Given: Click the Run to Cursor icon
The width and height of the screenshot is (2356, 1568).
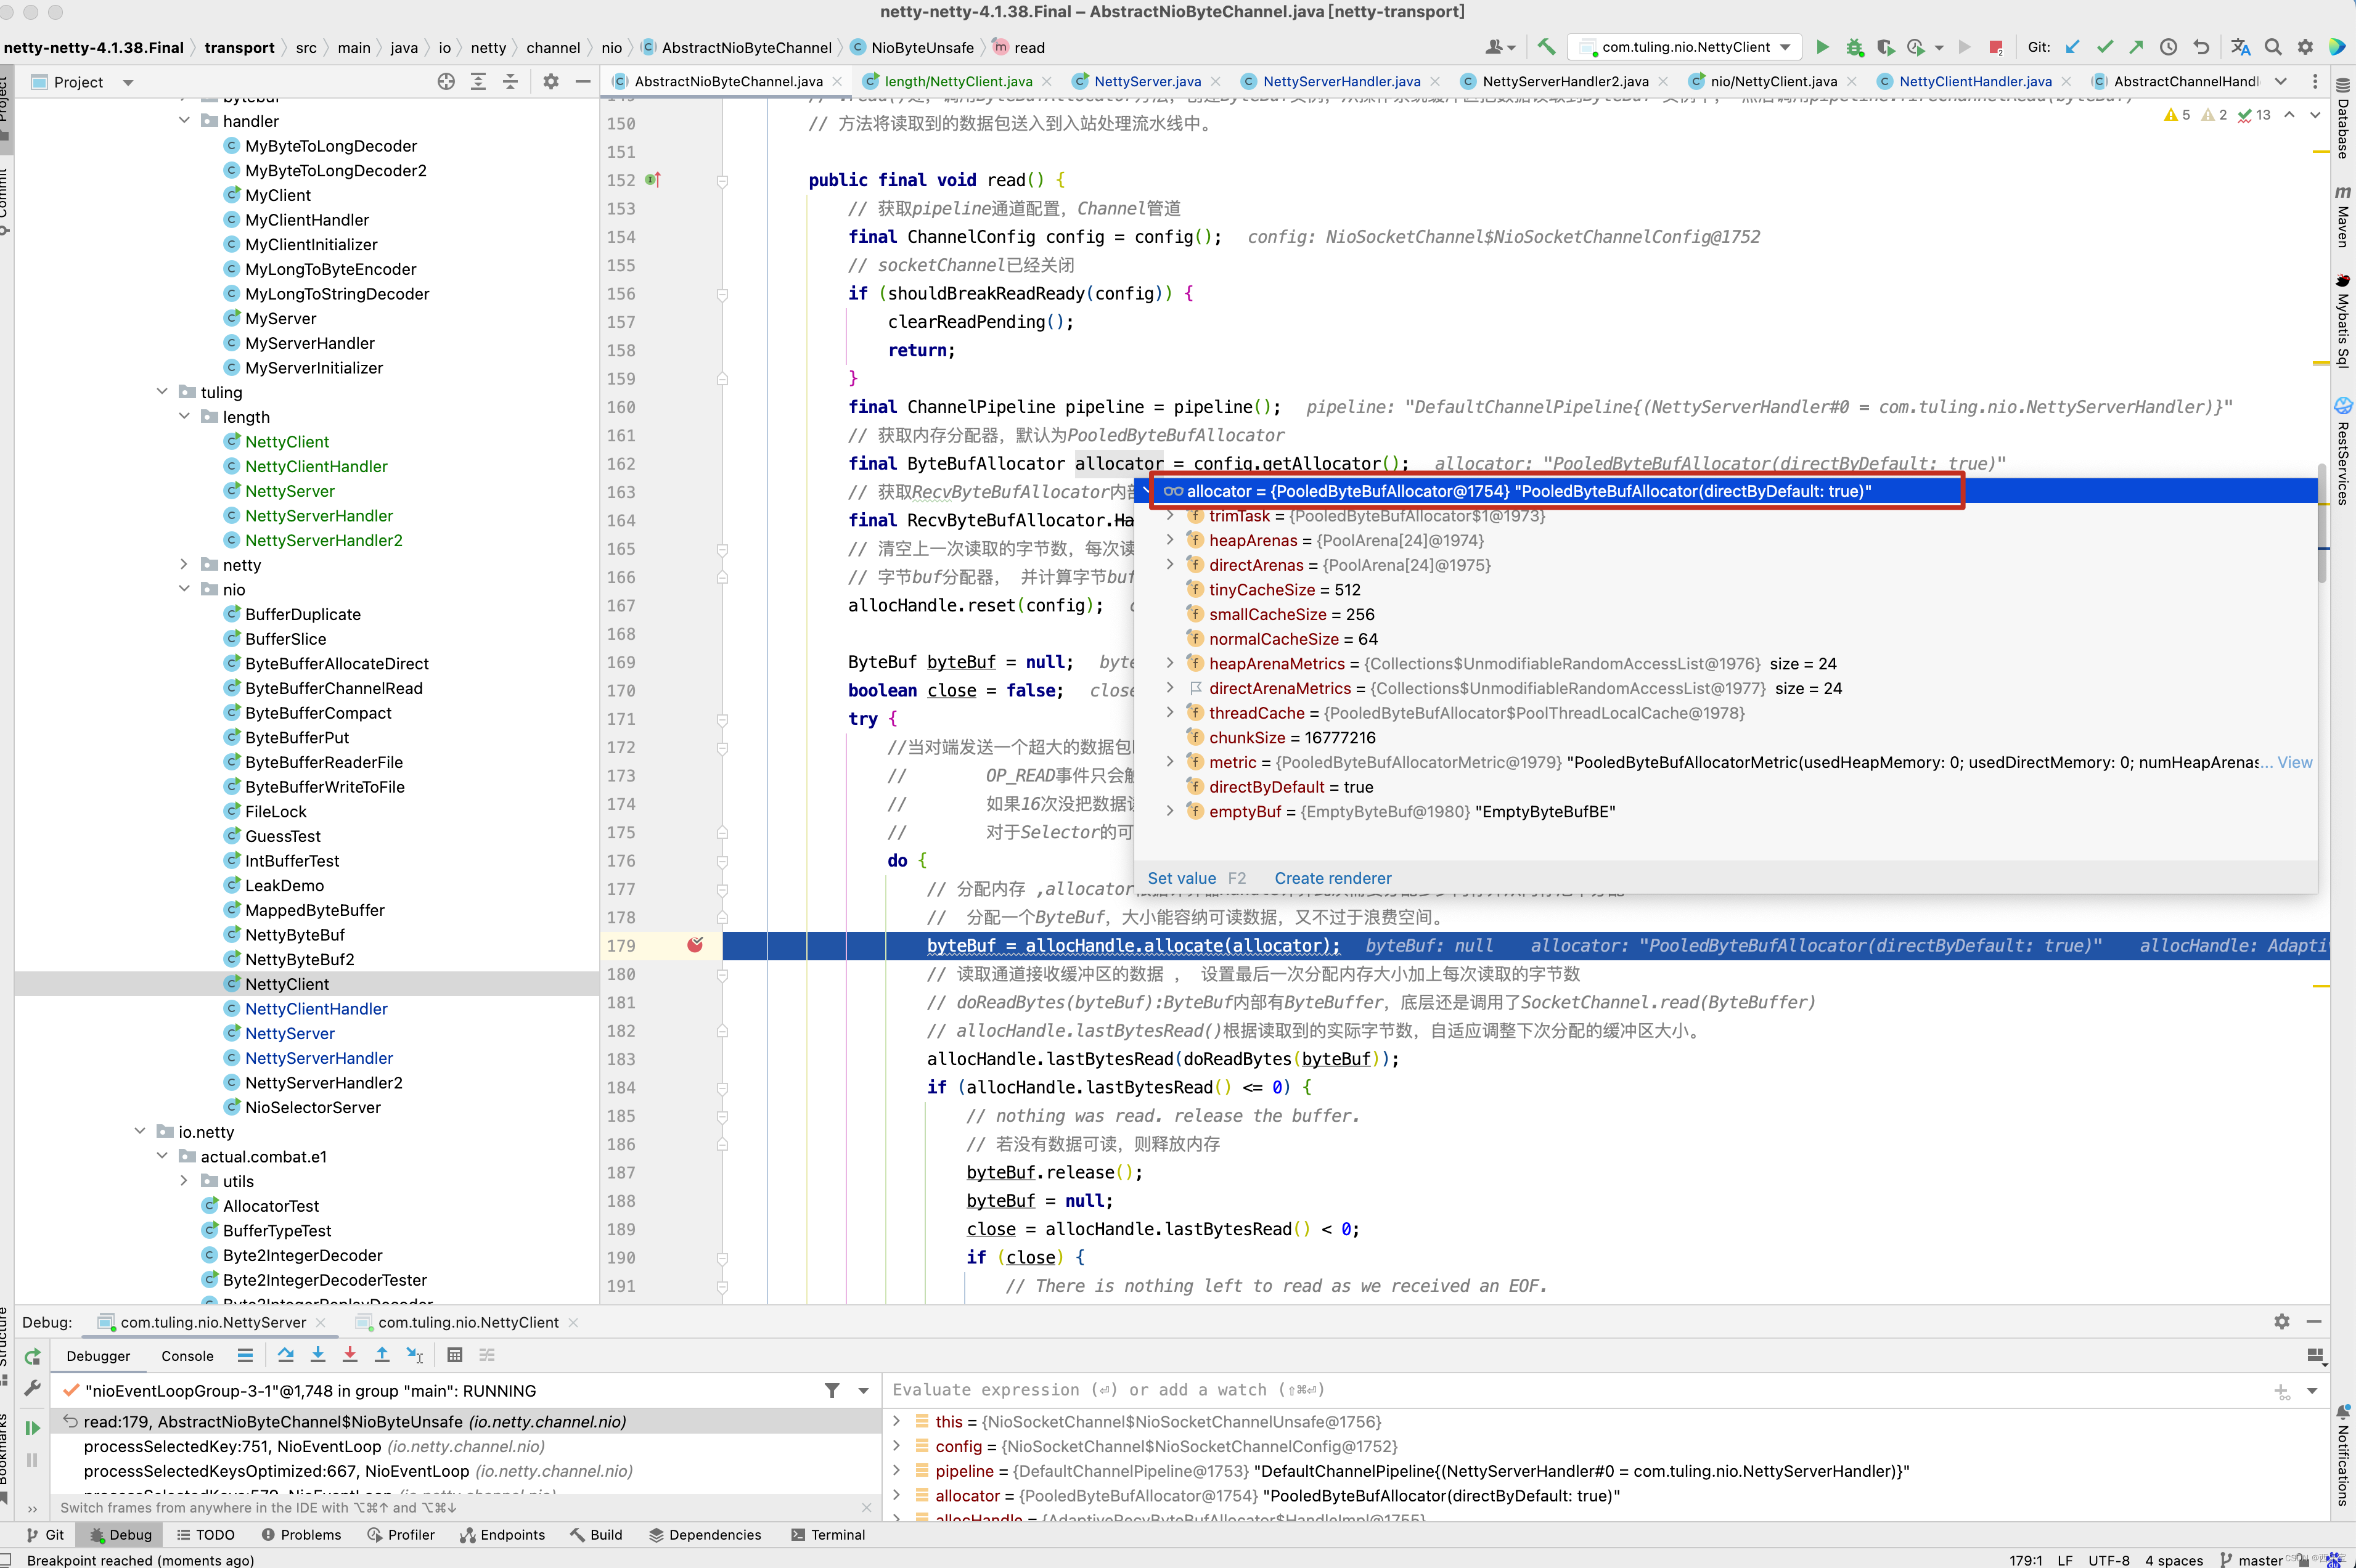Looking at the screenshot, I should [x=415, y=1355].
